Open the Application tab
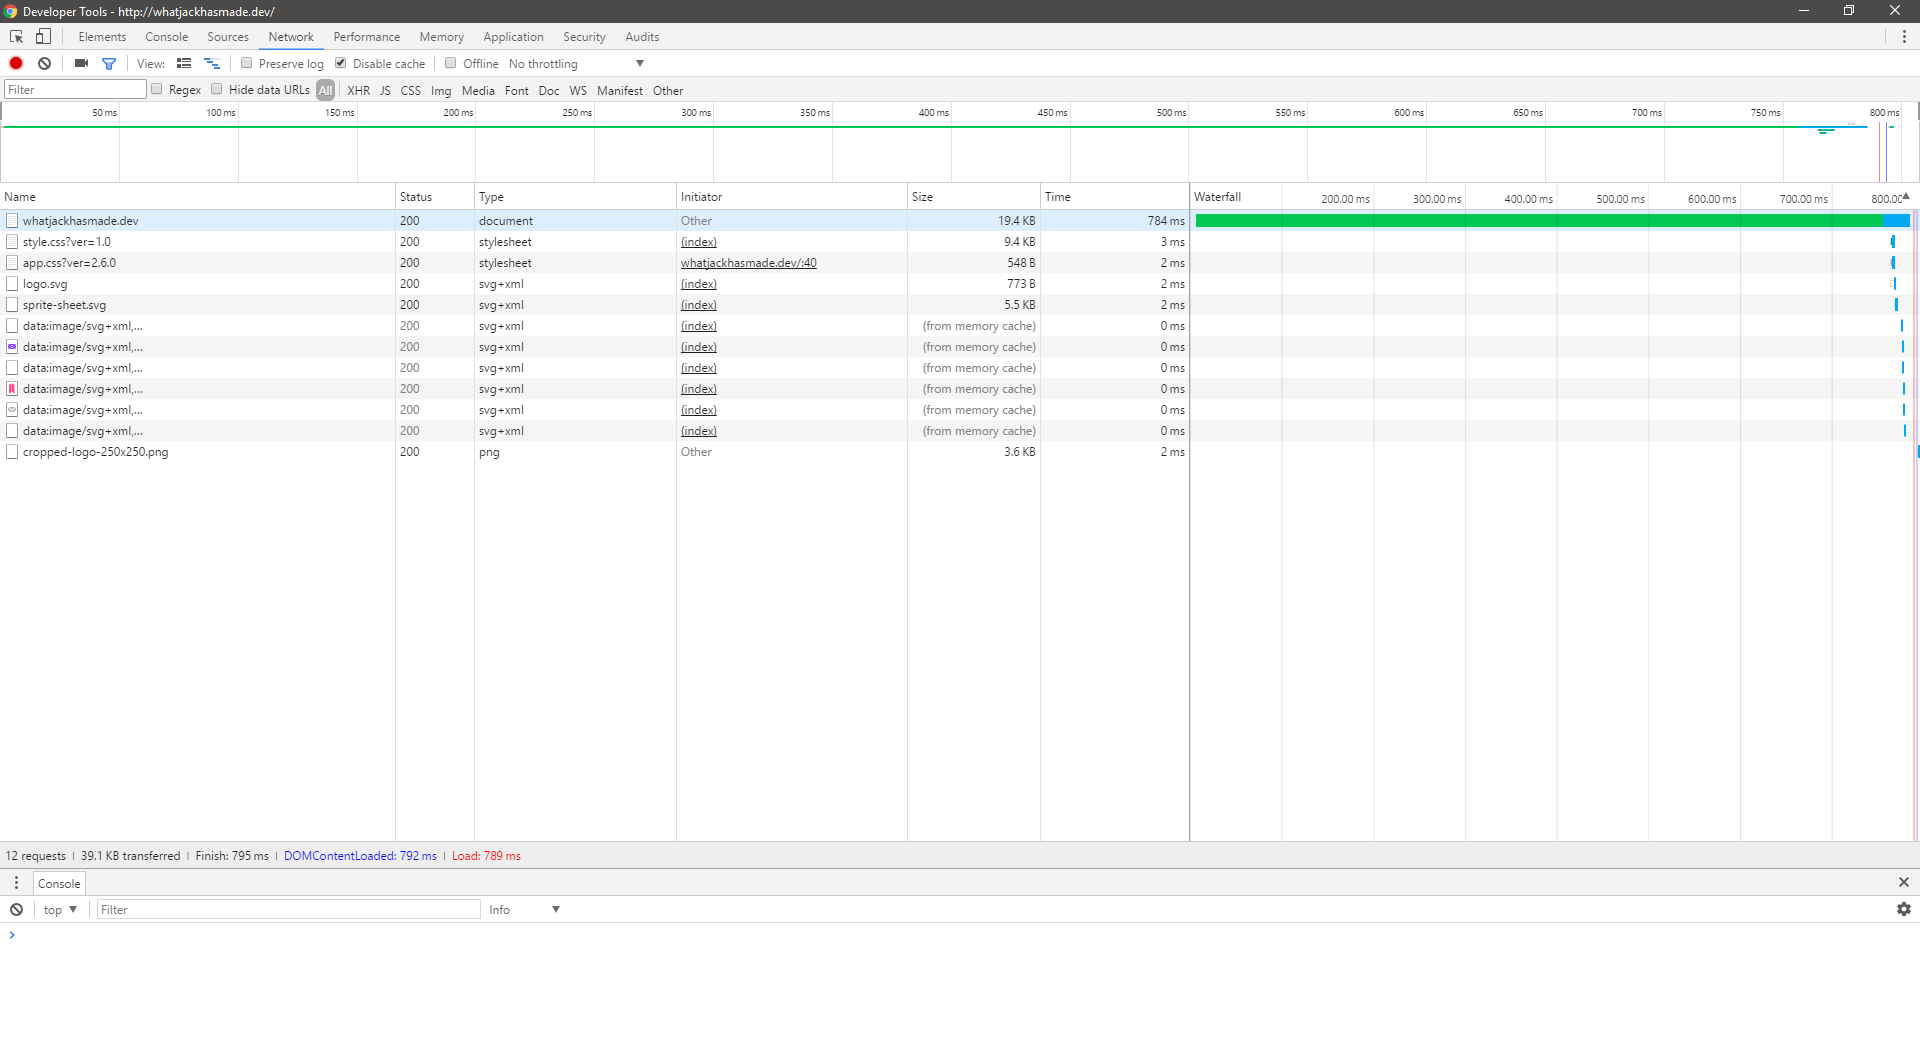 point(513,37)
